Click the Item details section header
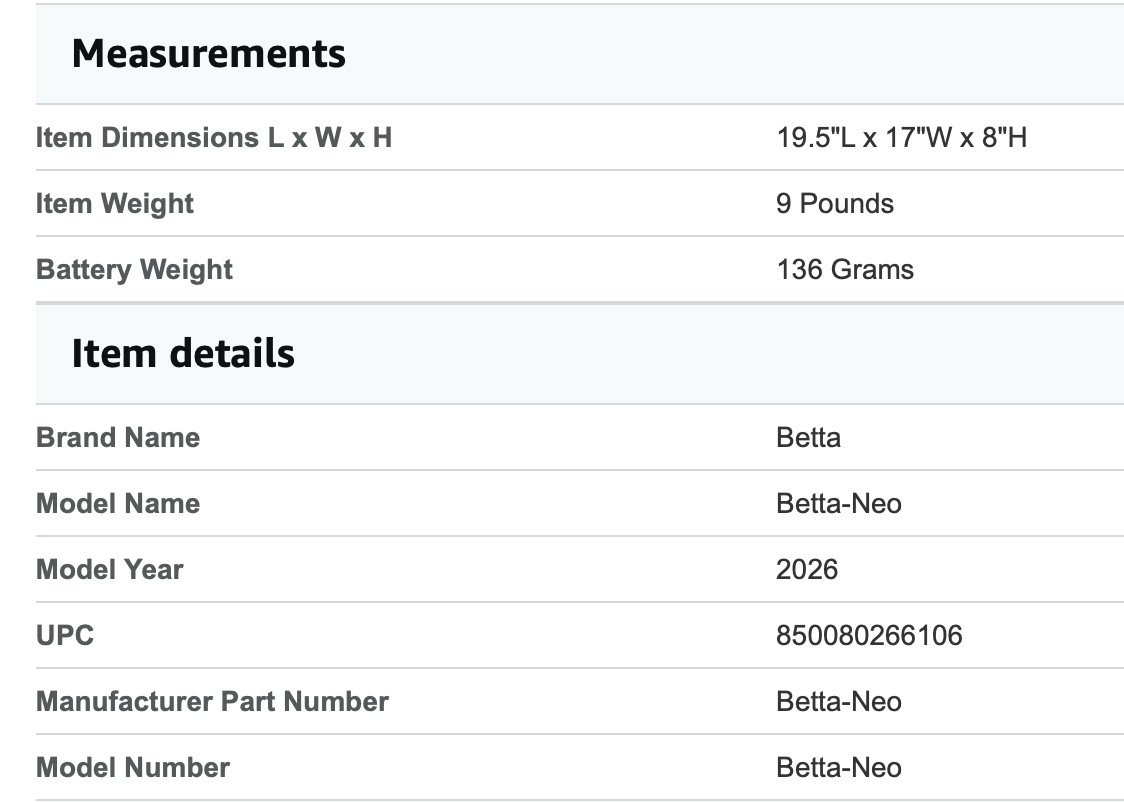Image resolution: width=1124 pixels, height=802 pixels. point(183,353)
